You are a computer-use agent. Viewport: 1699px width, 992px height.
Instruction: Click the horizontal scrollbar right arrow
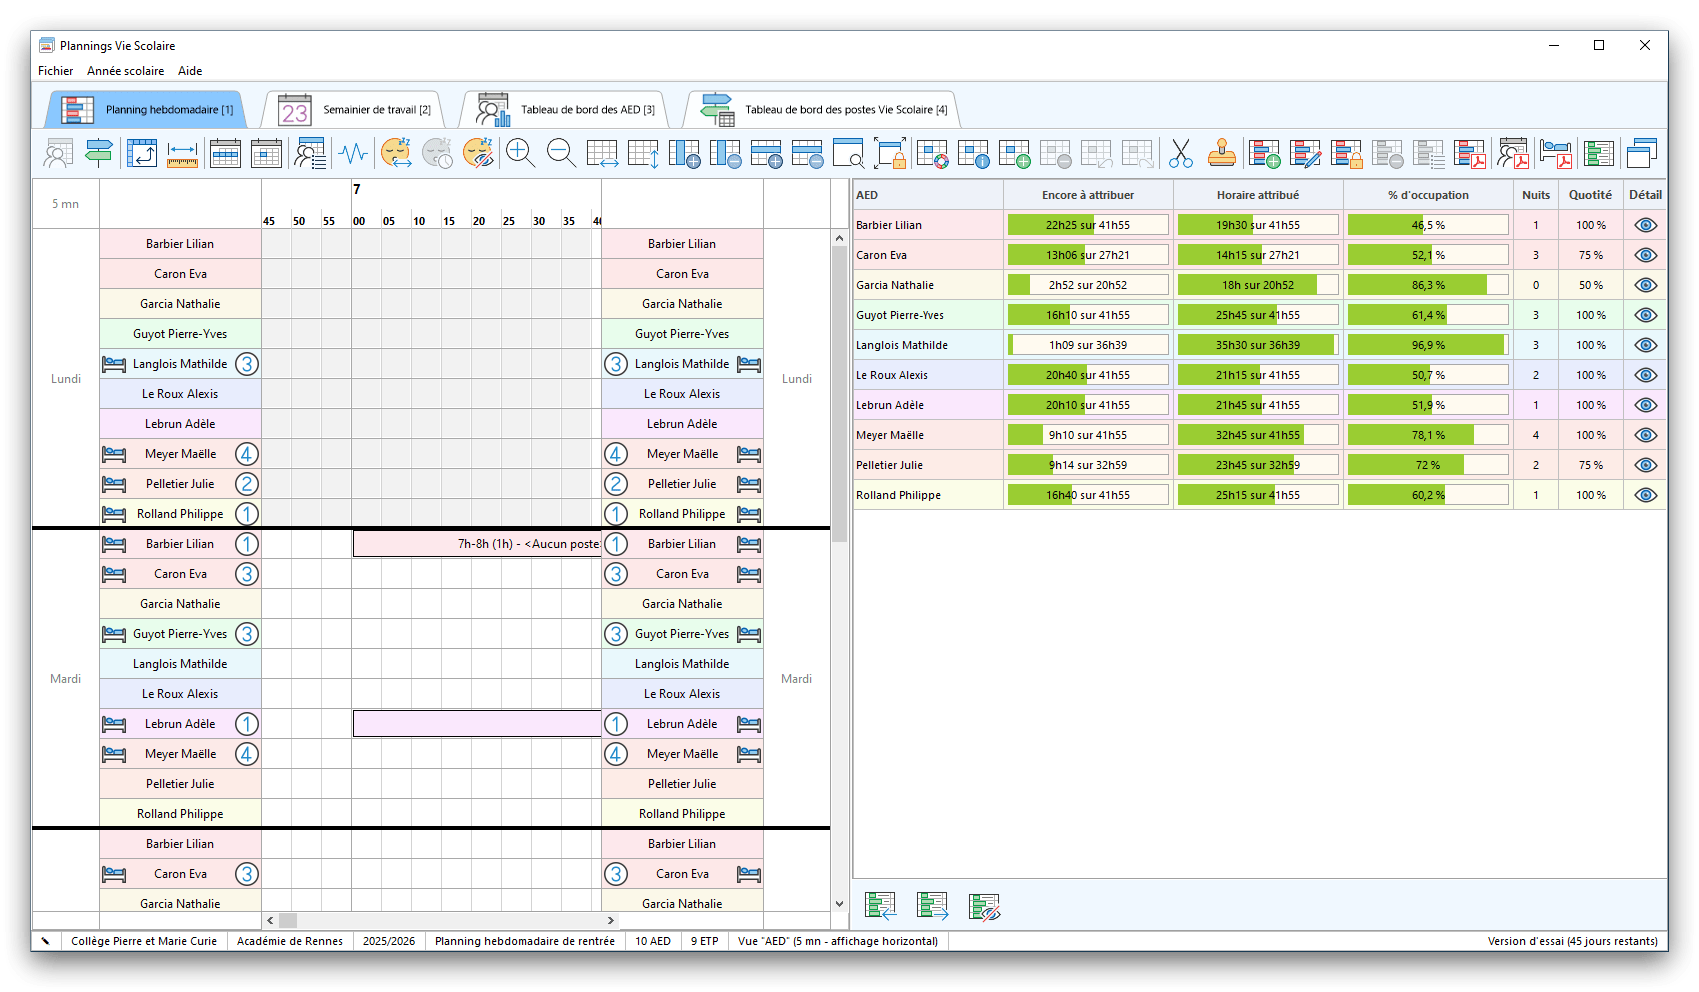click(610, 920)
